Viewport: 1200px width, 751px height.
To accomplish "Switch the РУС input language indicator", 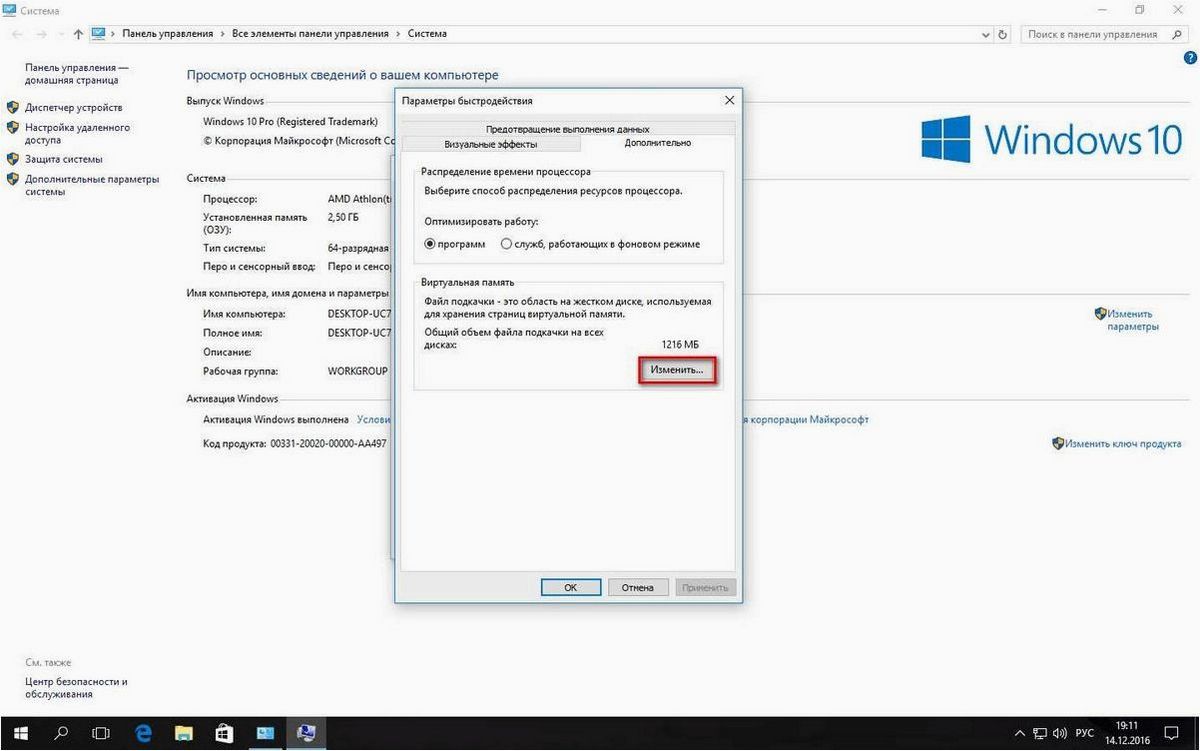I will click(1084, 734).
